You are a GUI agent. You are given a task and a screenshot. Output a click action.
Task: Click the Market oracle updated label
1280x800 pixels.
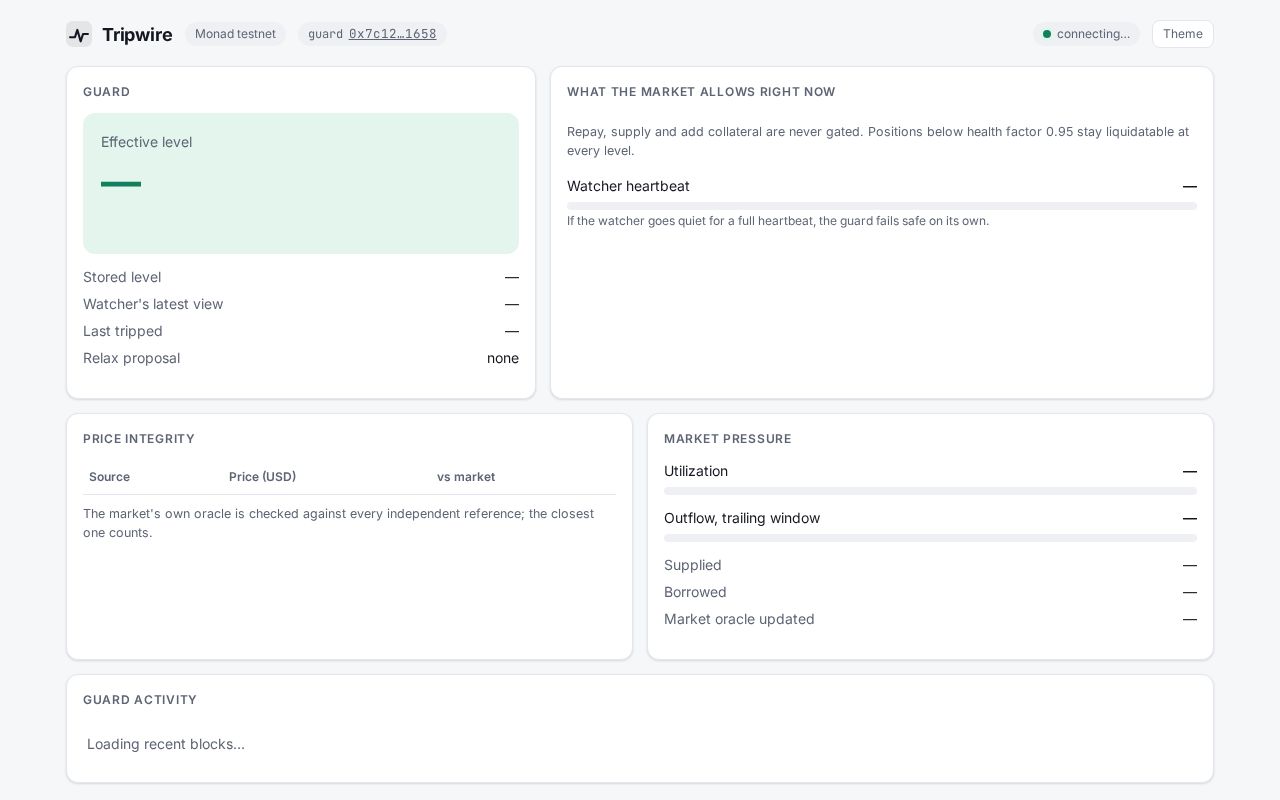click(x=739, y=619)
